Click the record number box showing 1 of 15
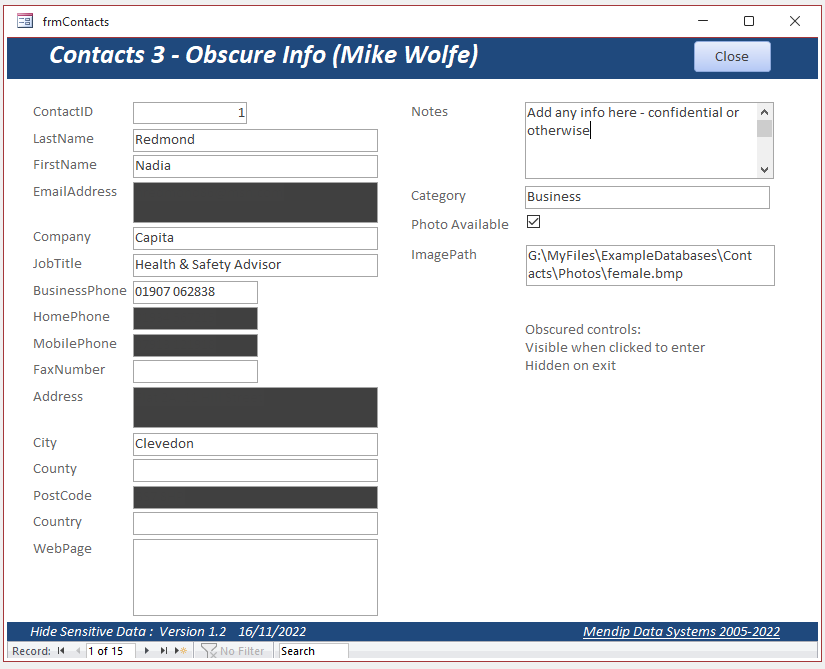 pyautogui.click(x=110, y=651)
